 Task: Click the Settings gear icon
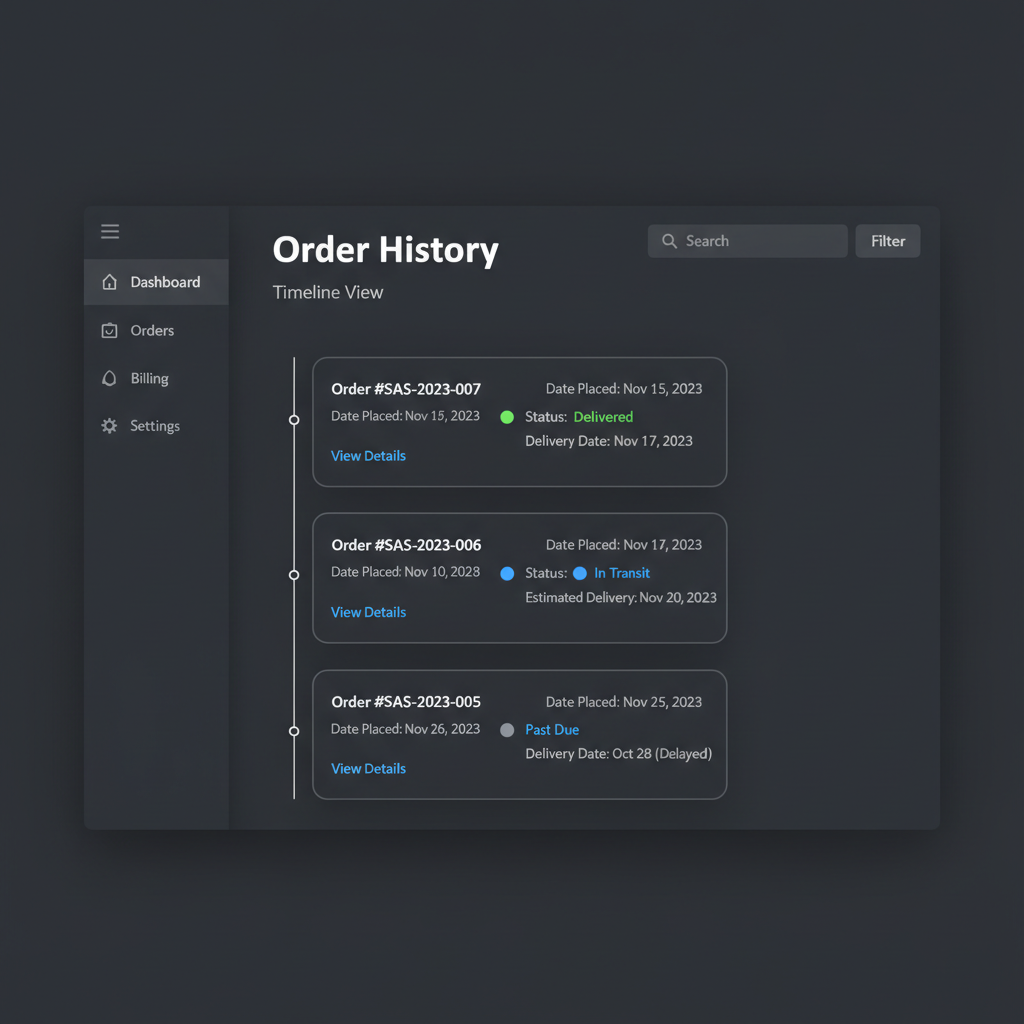click(109, 426)
